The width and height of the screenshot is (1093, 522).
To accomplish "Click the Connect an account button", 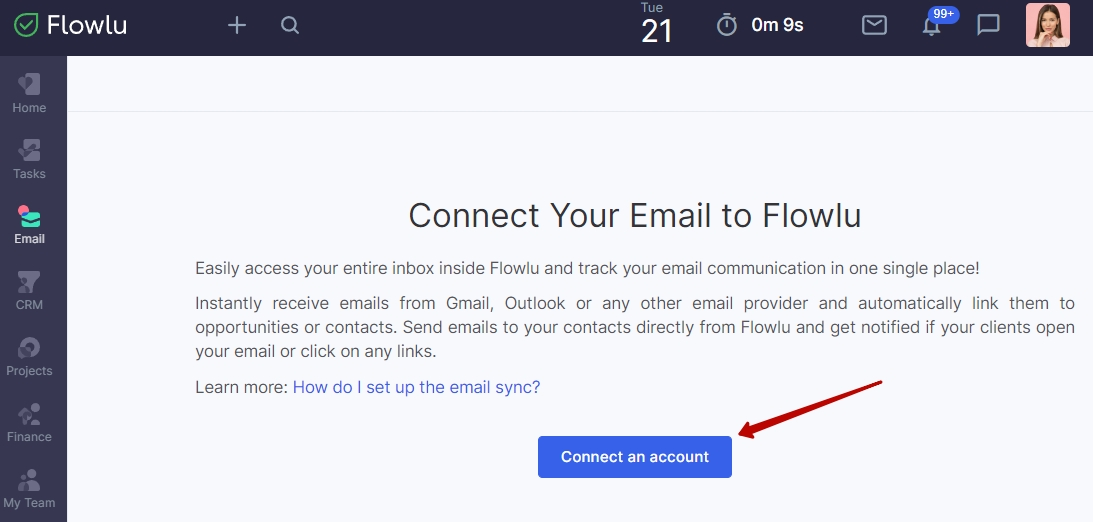I will (x=635, y=457).
